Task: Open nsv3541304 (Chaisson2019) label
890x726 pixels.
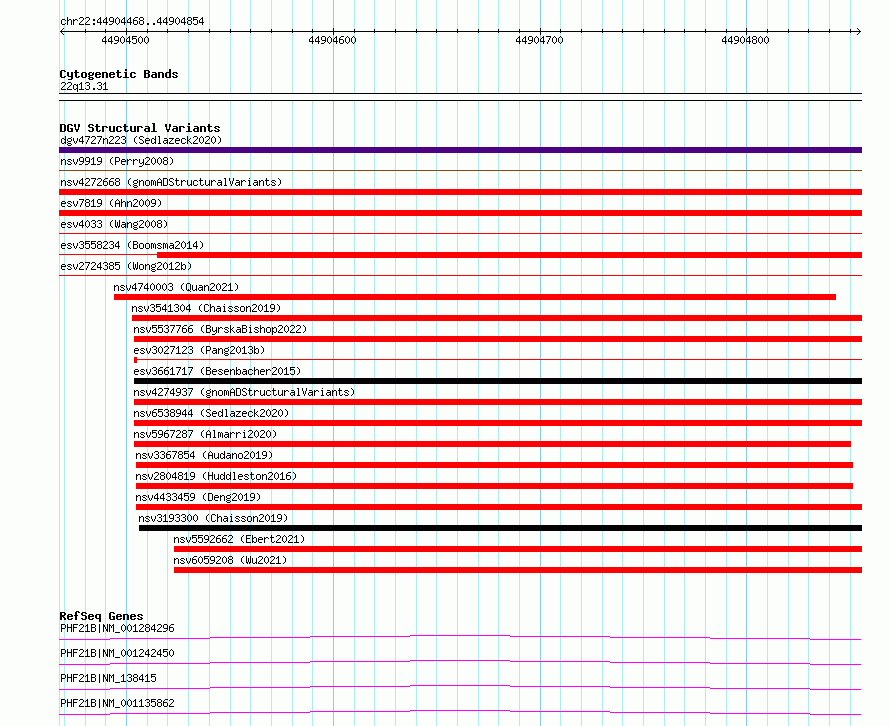Action: pos(206,308)
